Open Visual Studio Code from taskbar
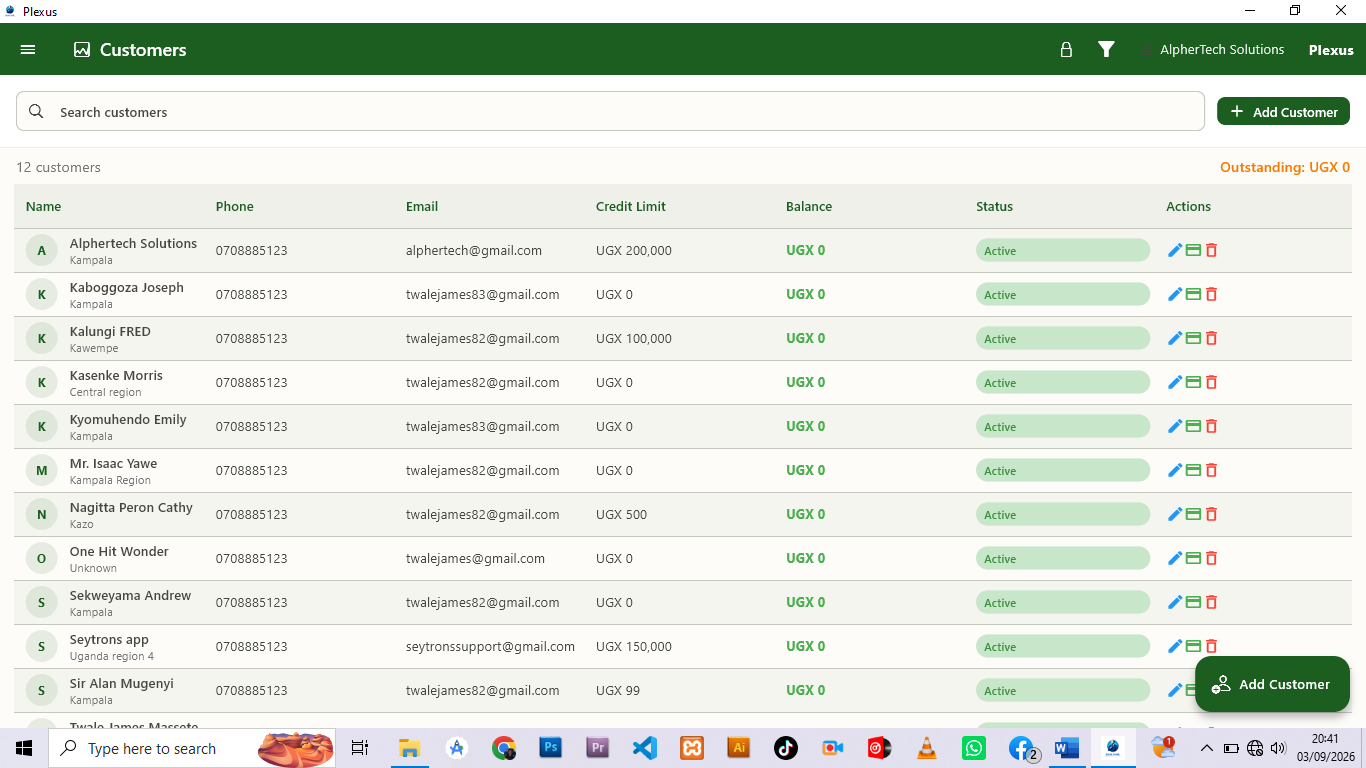1366x768 pixels. [645, 748]
